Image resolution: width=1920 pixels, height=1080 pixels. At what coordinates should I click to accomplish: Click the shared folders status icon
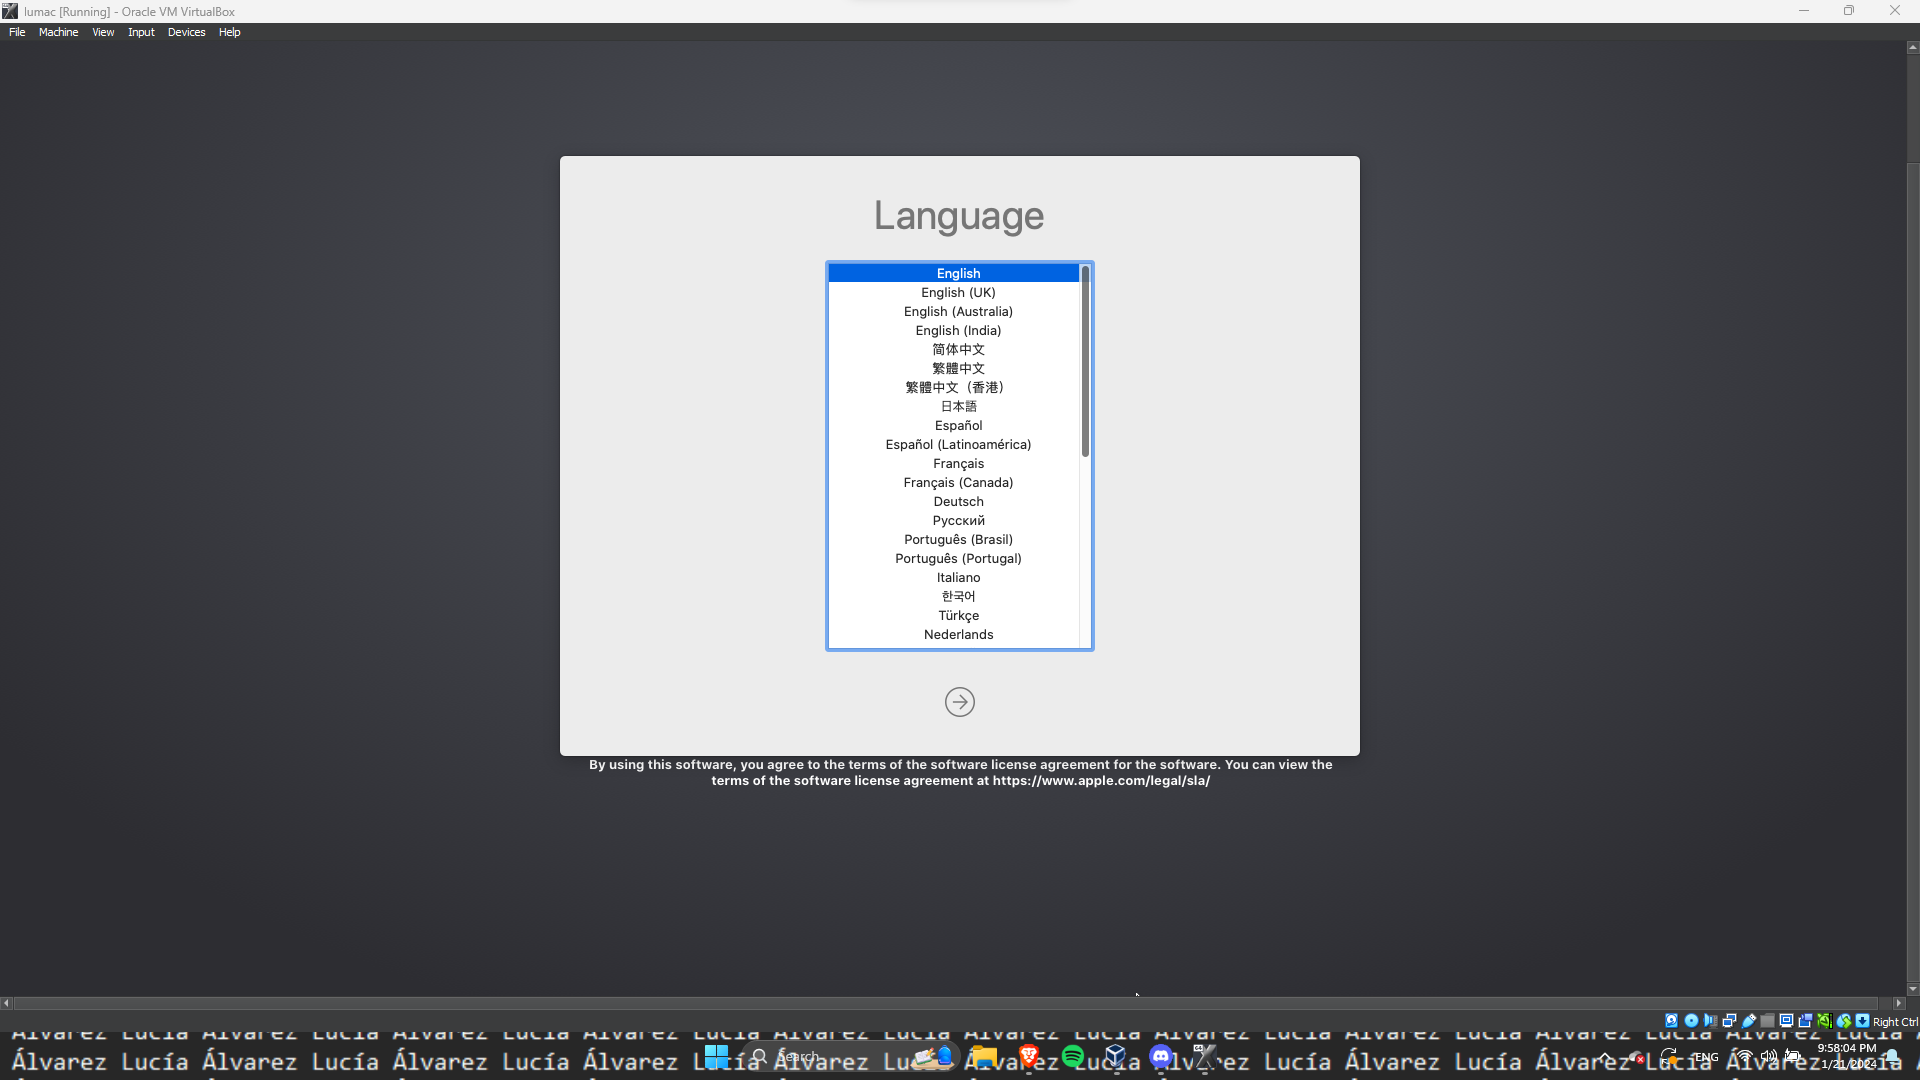(1767, 1021)
